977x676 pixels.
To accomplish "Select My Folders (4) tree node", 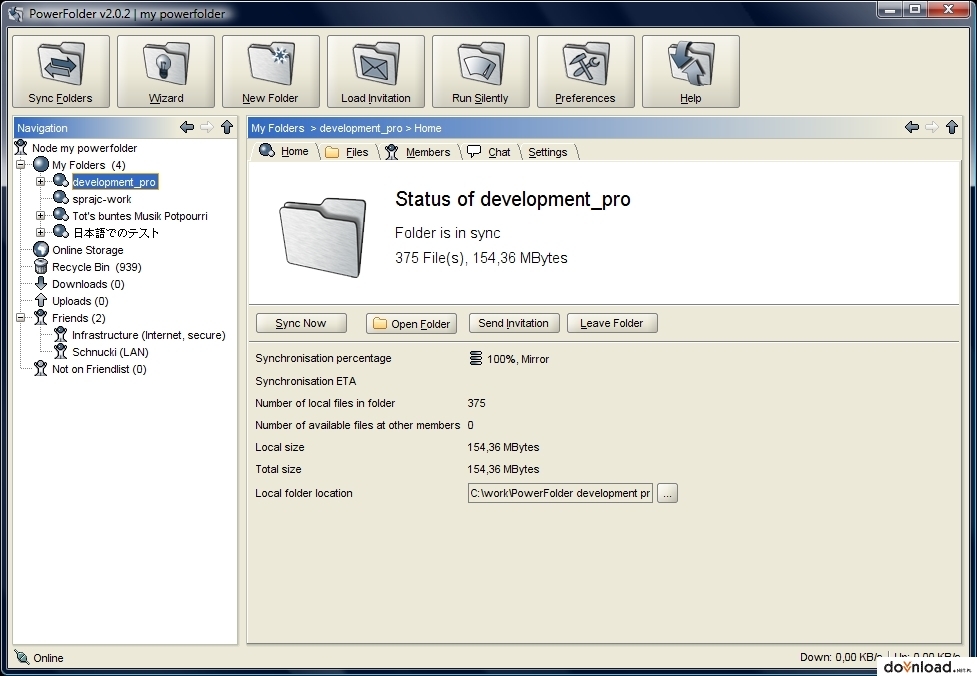I will point(88,165).
